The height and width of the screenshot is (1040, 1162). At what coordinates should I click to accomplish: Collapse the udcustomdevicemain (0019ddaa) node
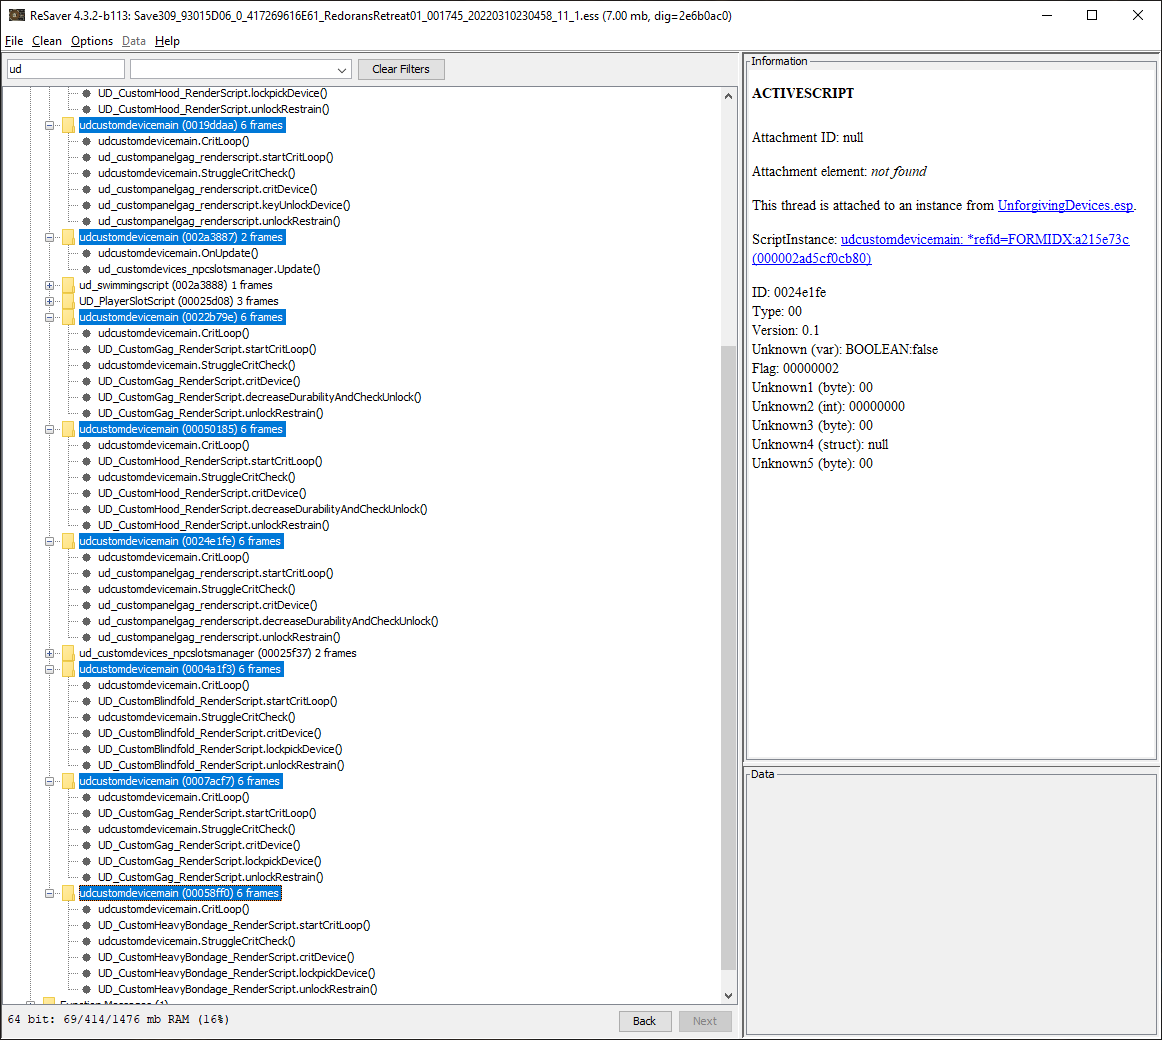[49, 125]
